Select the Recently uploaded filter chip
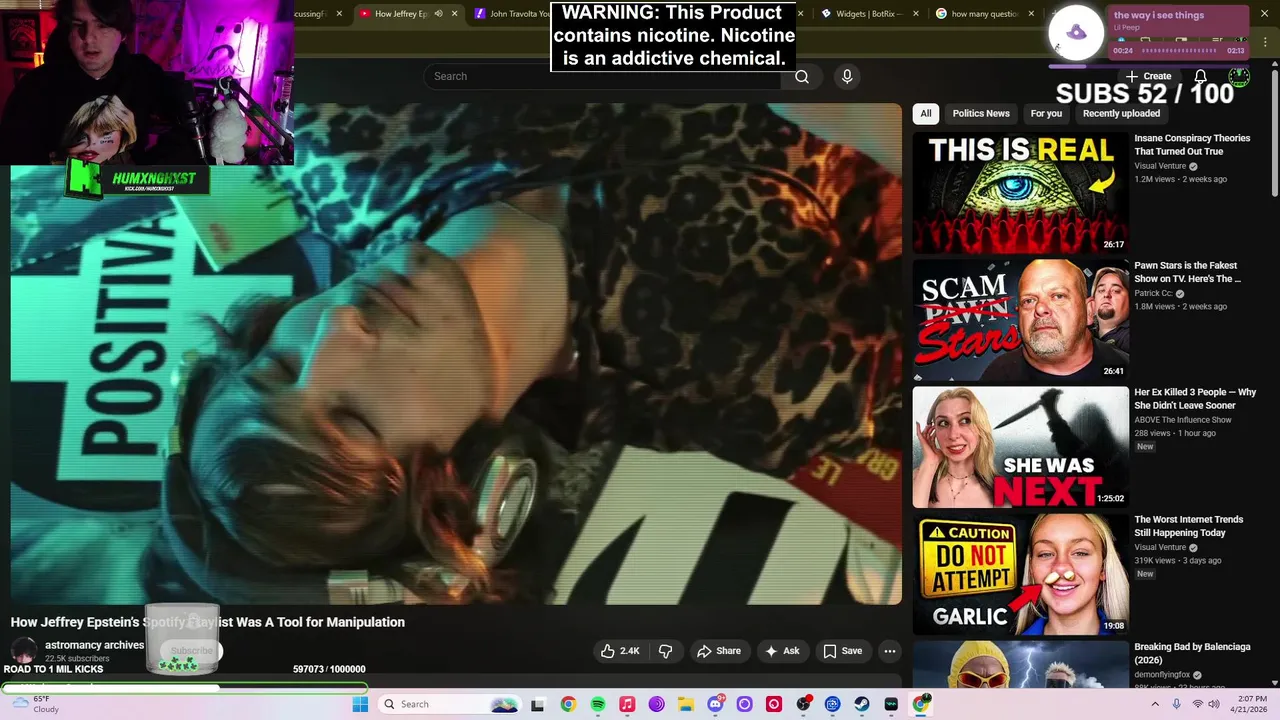Viewport: 1280px width, 720px height. tap(1121, 113)
